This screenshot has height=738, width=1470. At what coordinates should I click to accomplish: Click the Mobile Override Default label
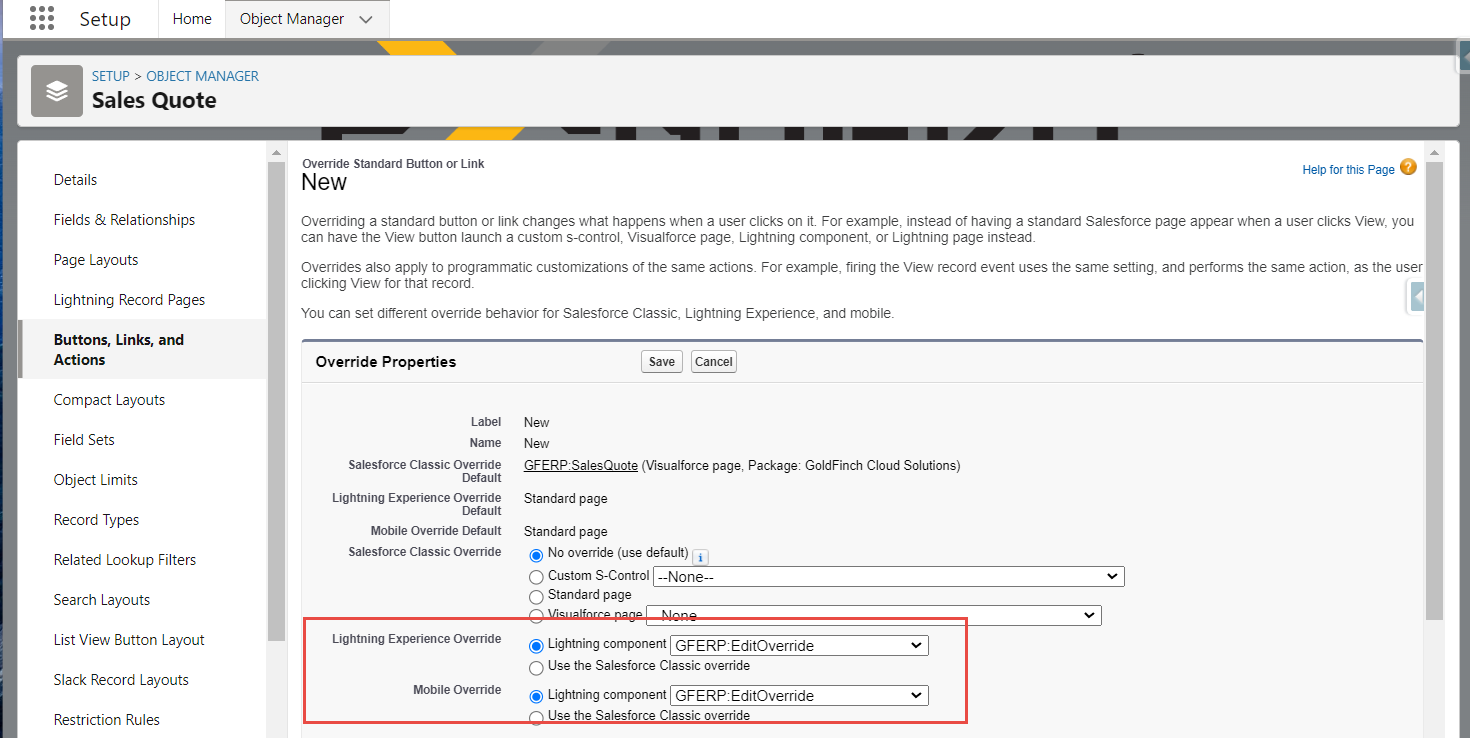(x=436, y=531)
